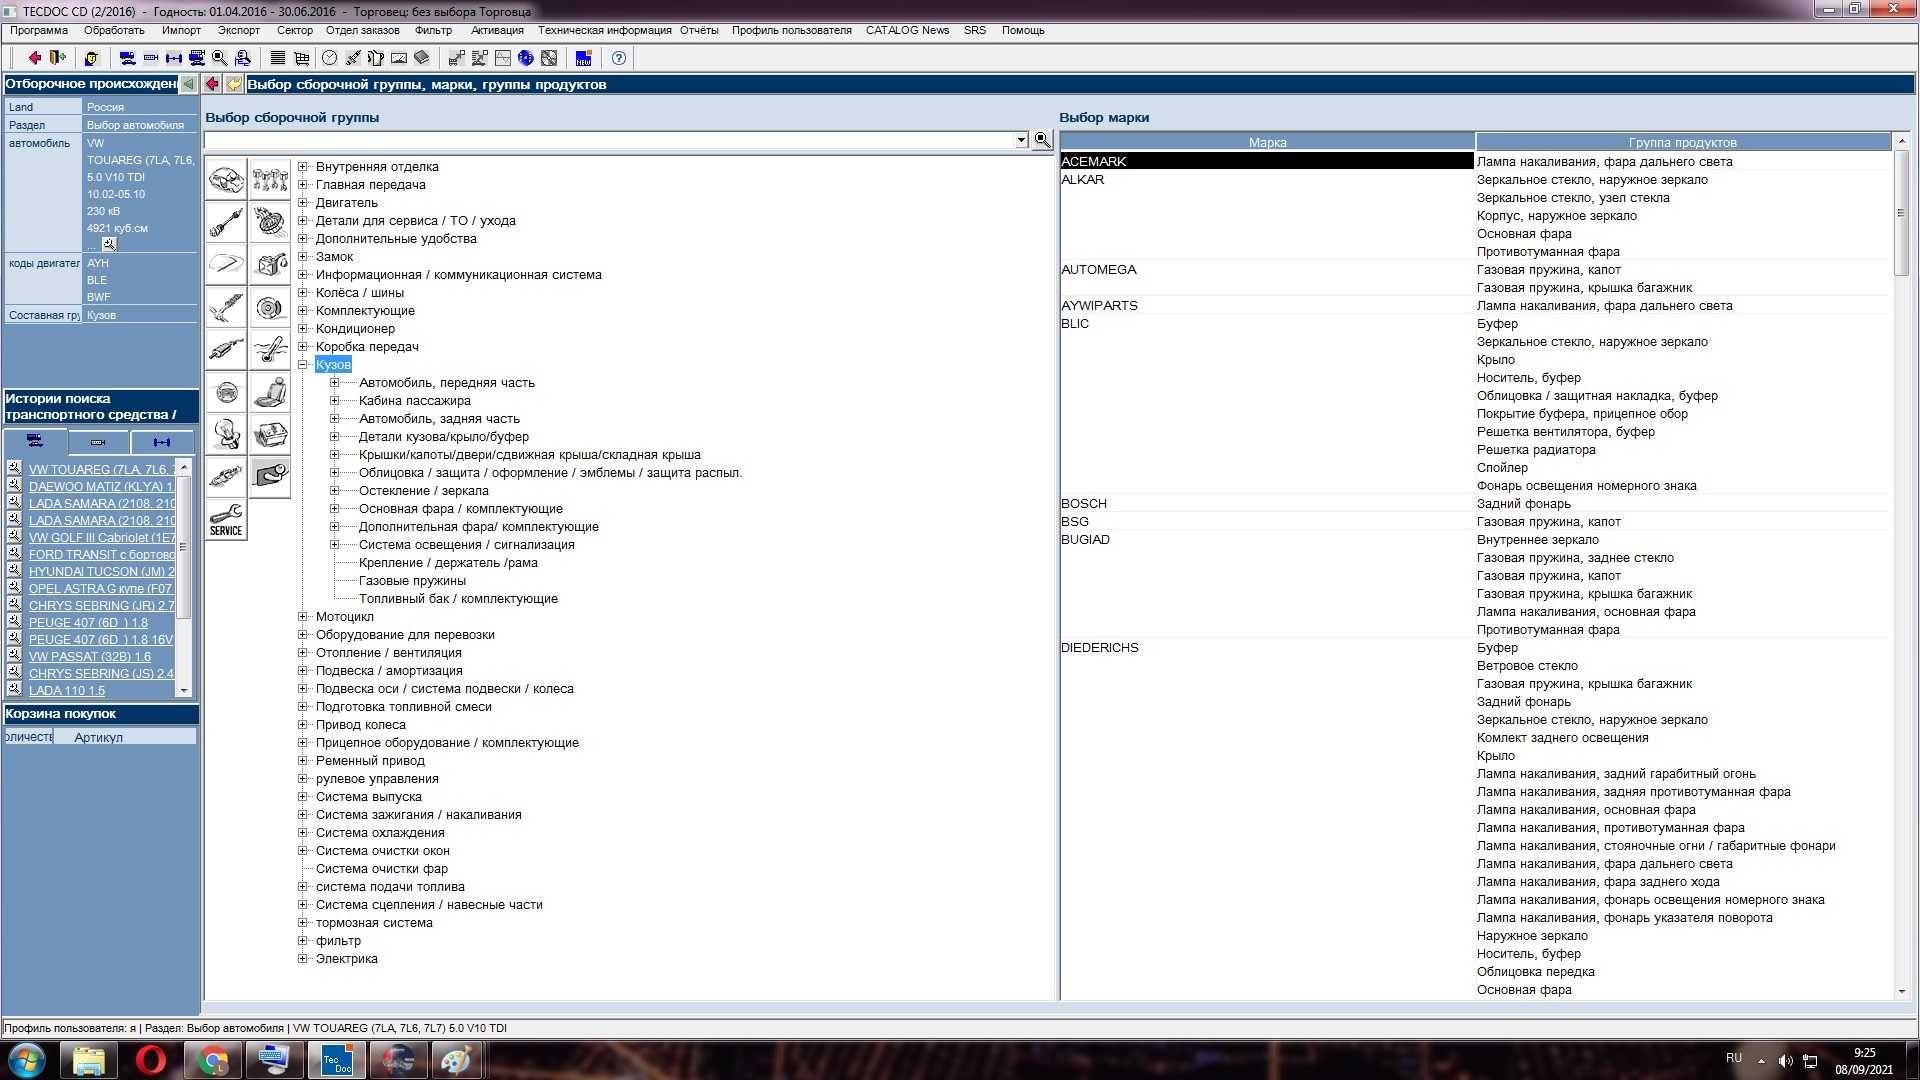Open HYUNDAI TUCSON history entry

click(101, 571)
